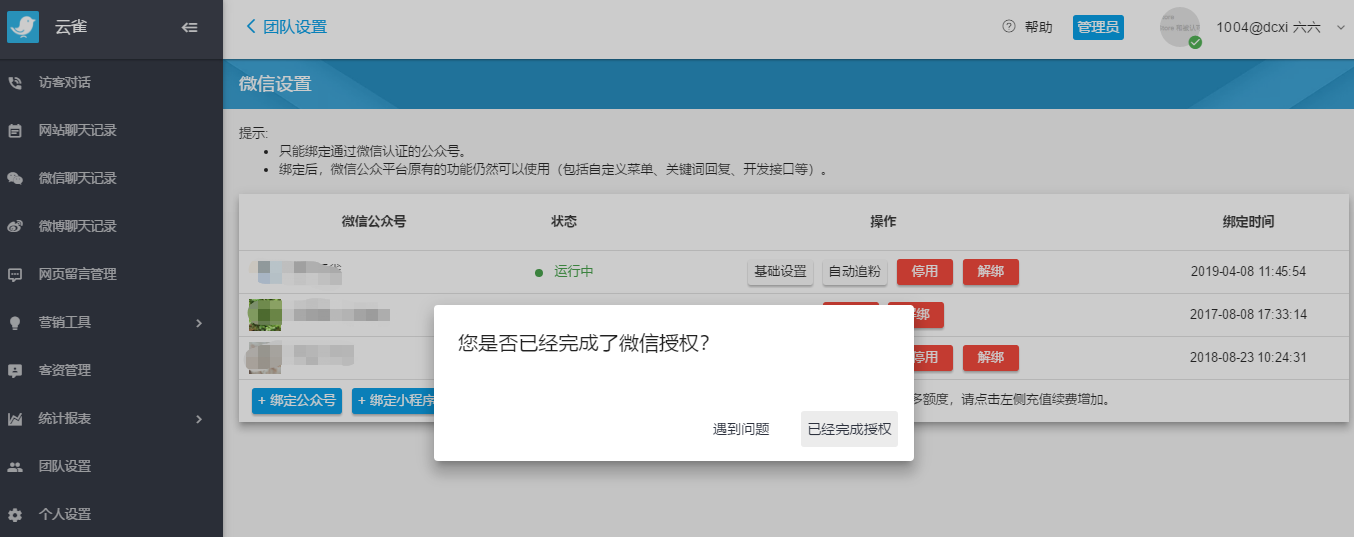Click the 网页留言管理 message icon
Image resolution: width=1354 pixels, height=537 pixels.
pos(15,274)
